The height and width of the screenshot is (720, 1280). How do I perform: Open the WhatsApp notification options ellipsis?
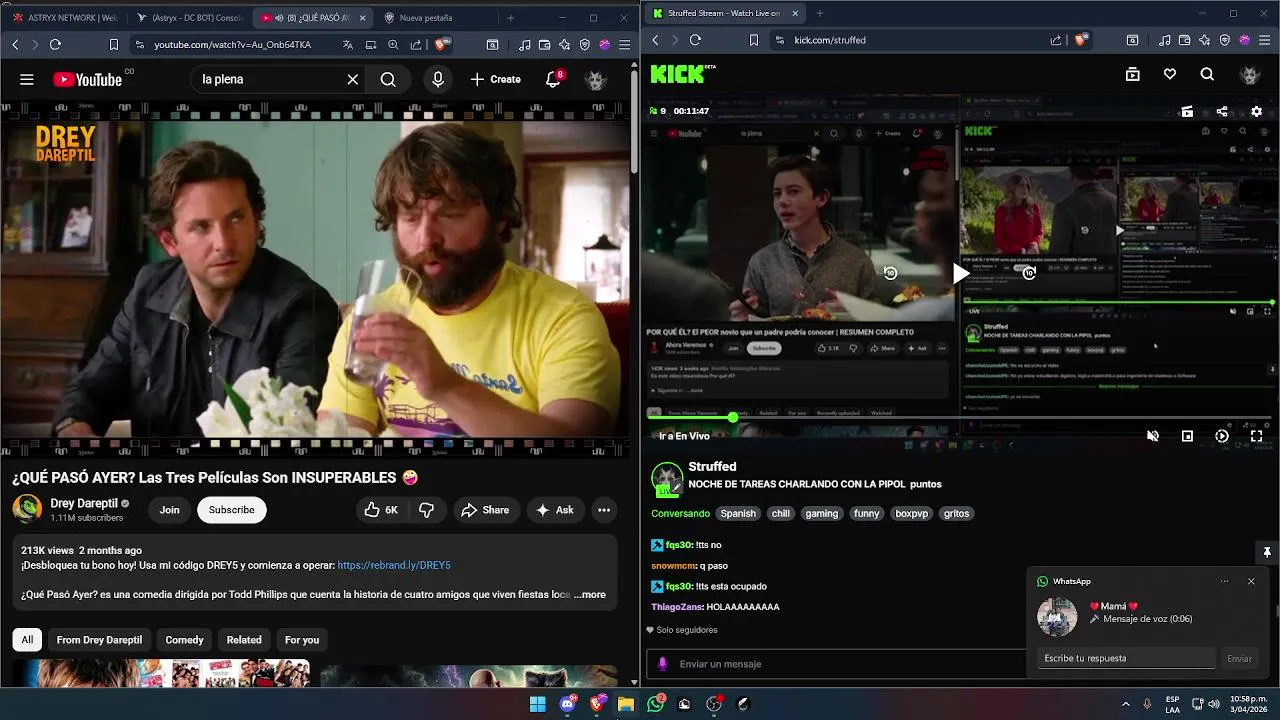tap(1224, 581)
